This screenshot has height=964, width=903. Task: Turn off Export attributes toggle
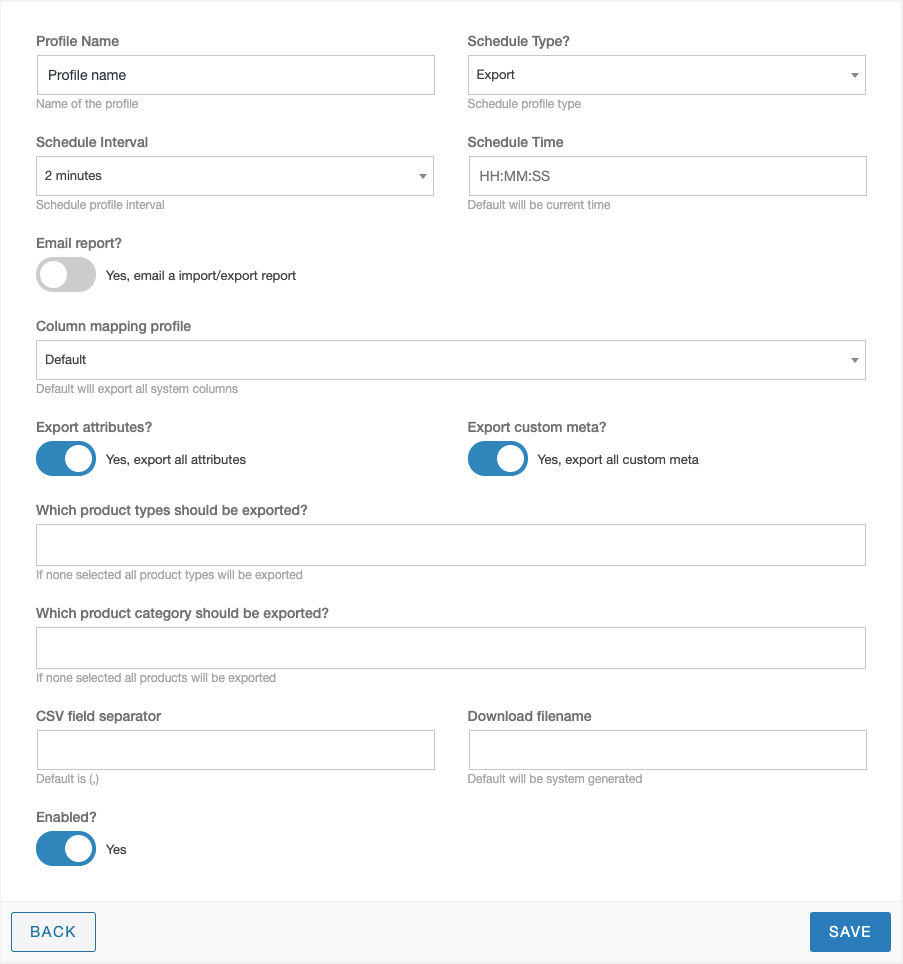tap(66, 459)
